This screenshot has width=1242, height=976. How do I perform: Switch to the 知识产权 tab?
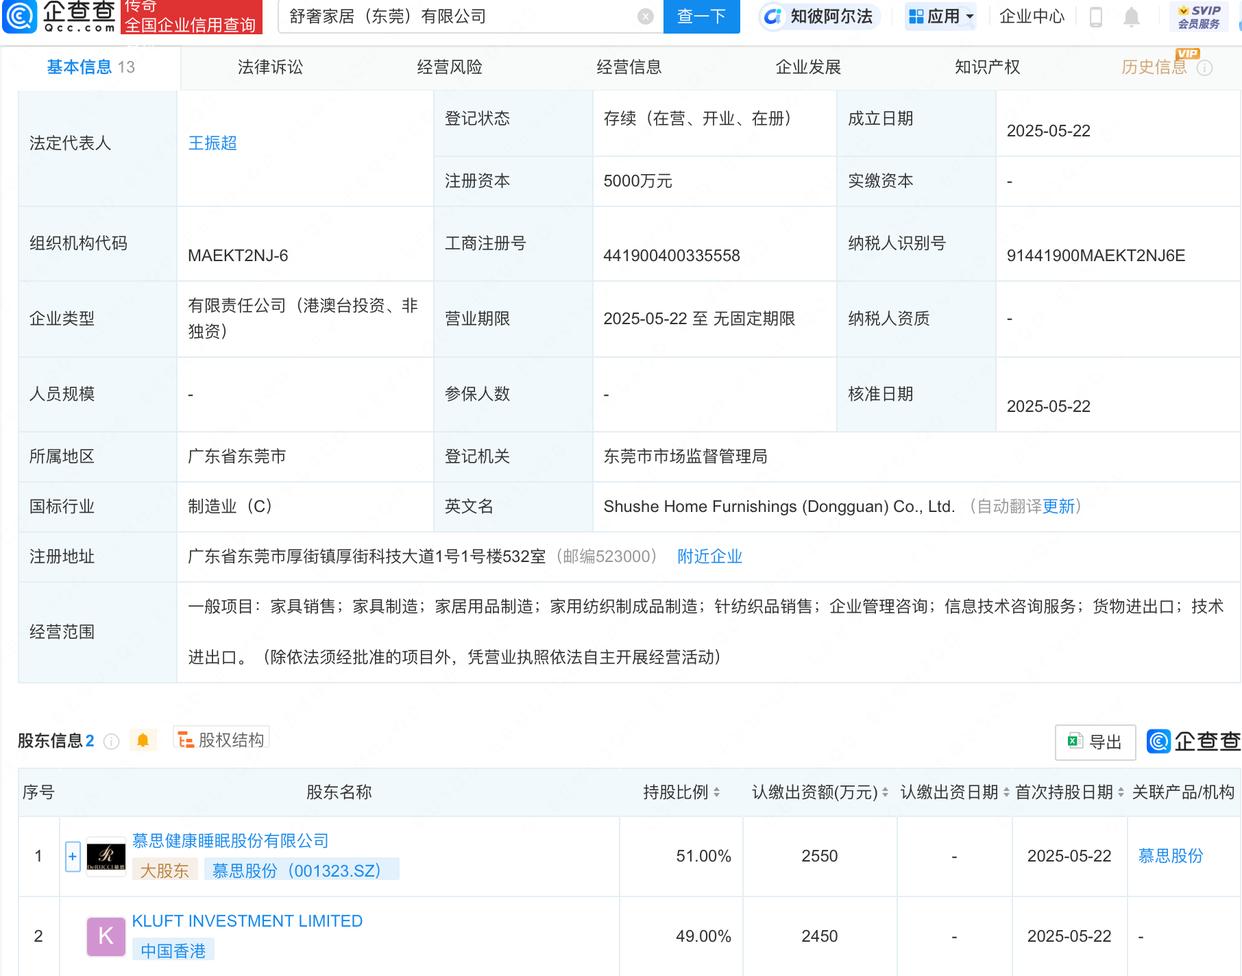pos(987,67)
